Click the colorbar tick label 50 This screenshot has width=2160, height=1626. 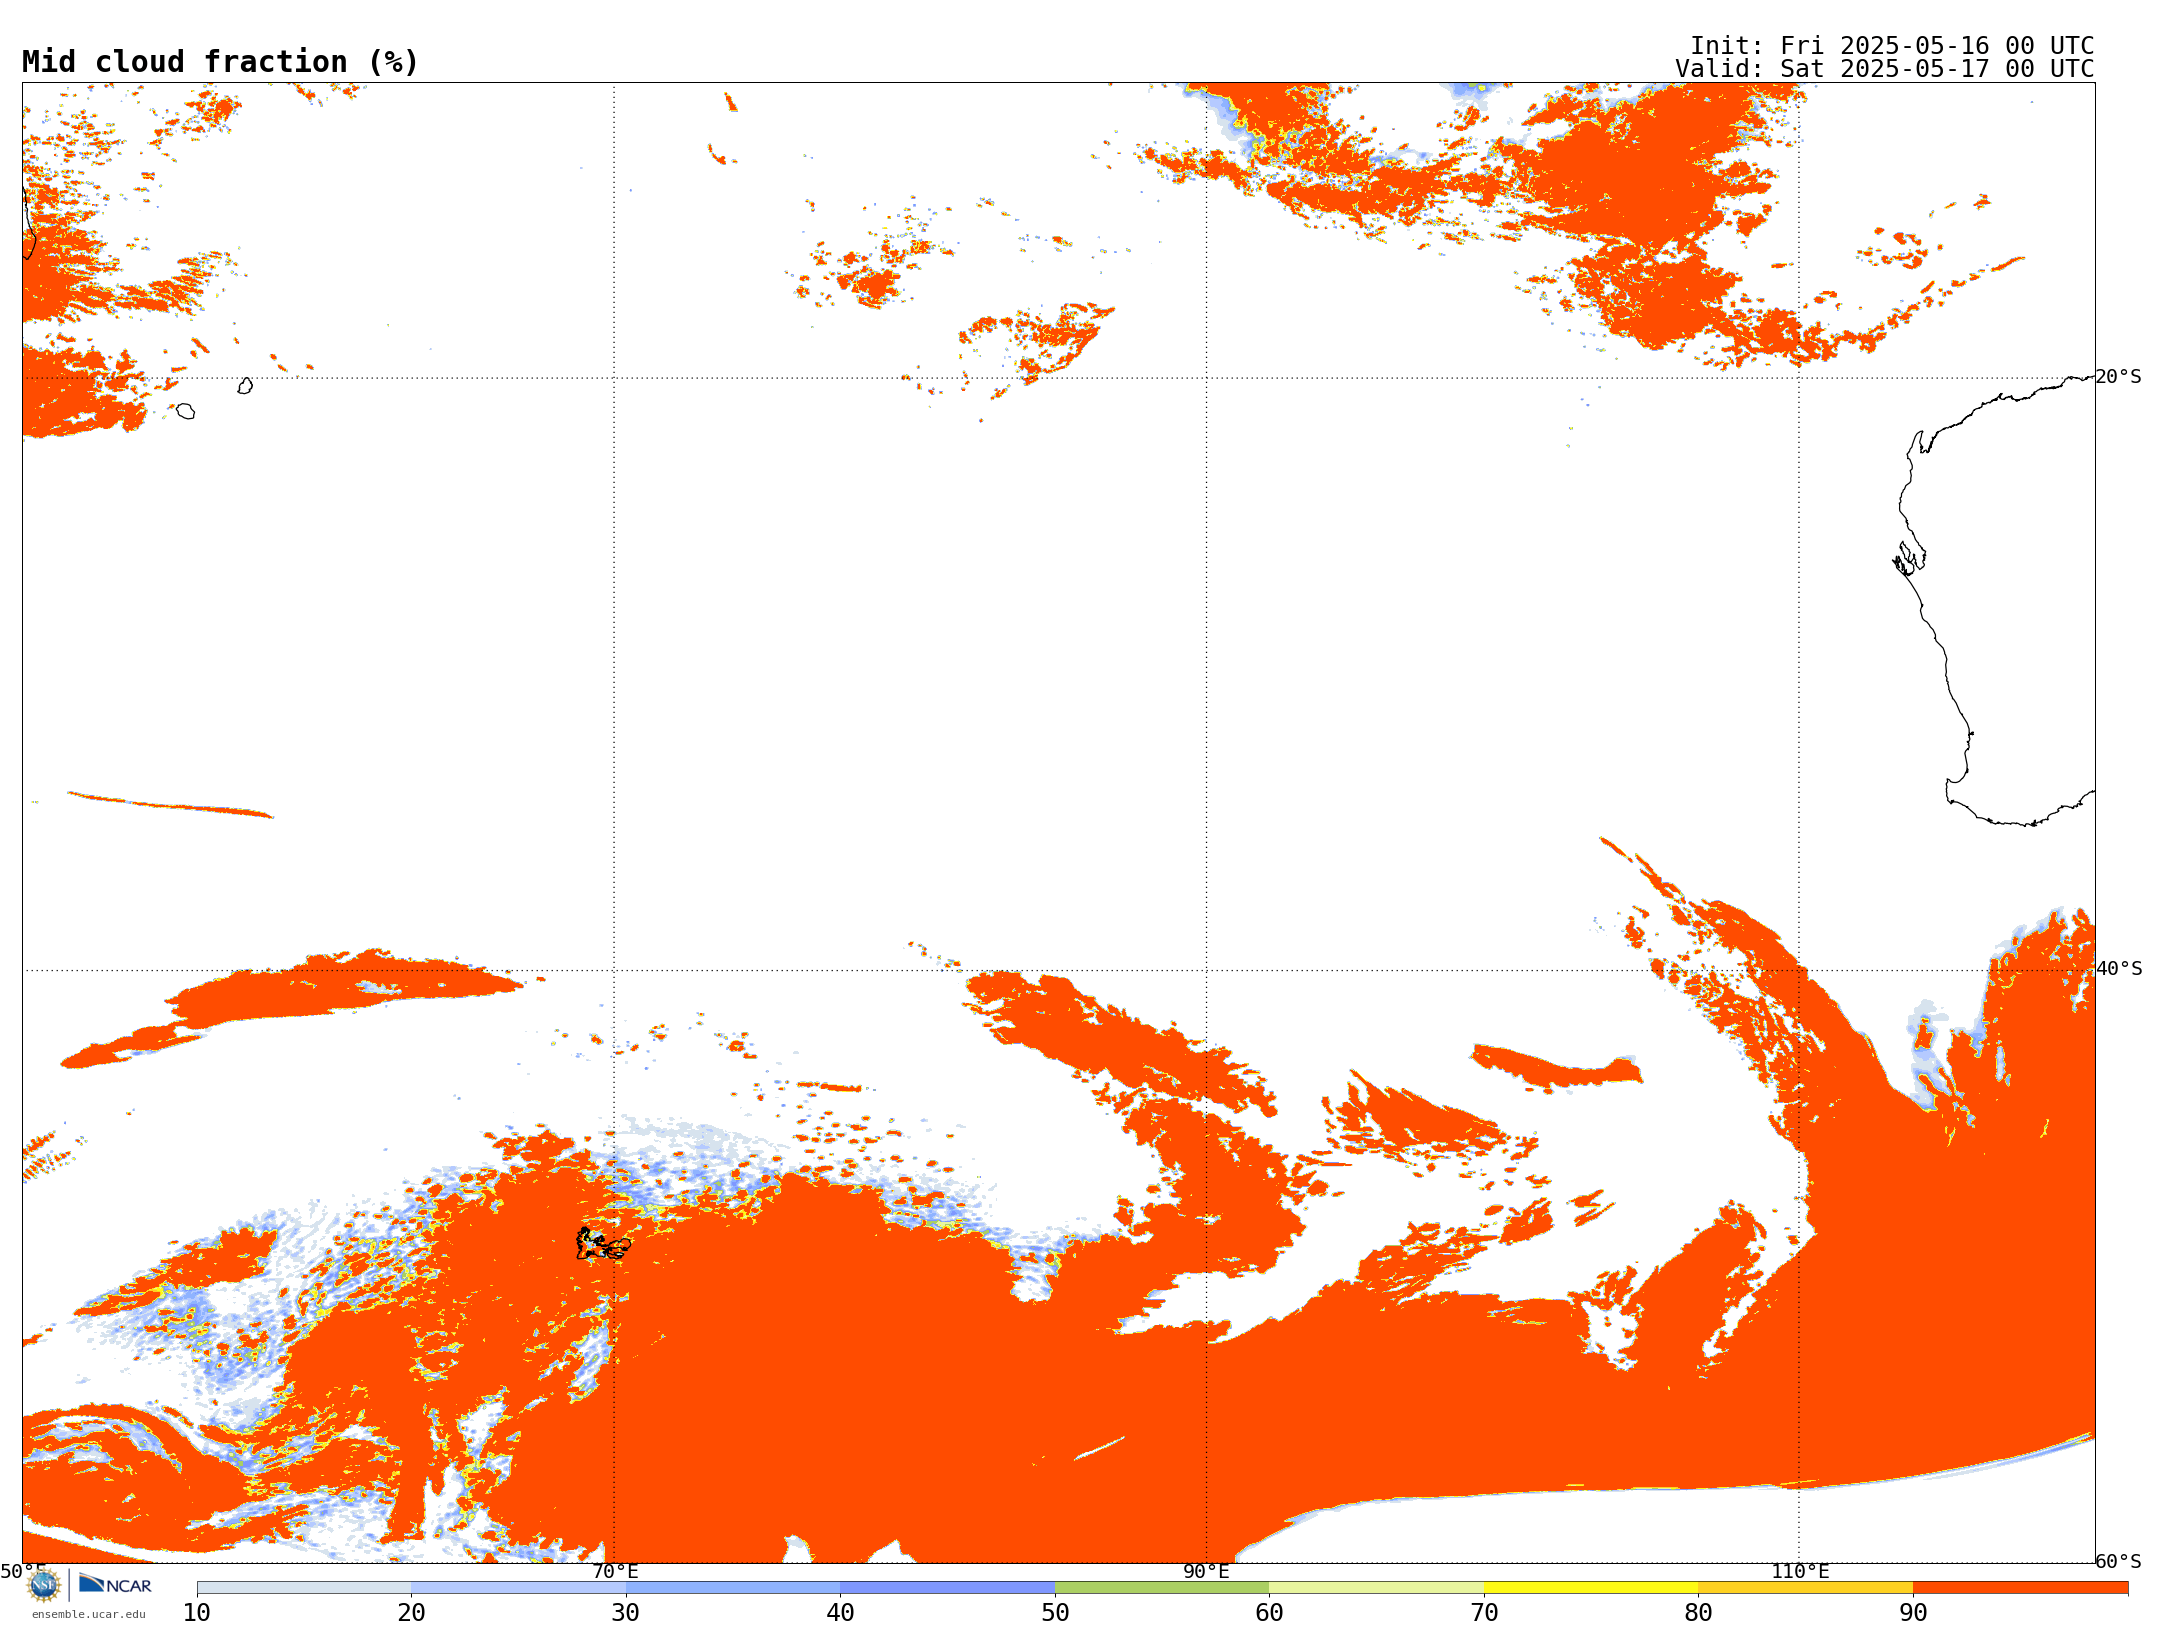1055,1613
